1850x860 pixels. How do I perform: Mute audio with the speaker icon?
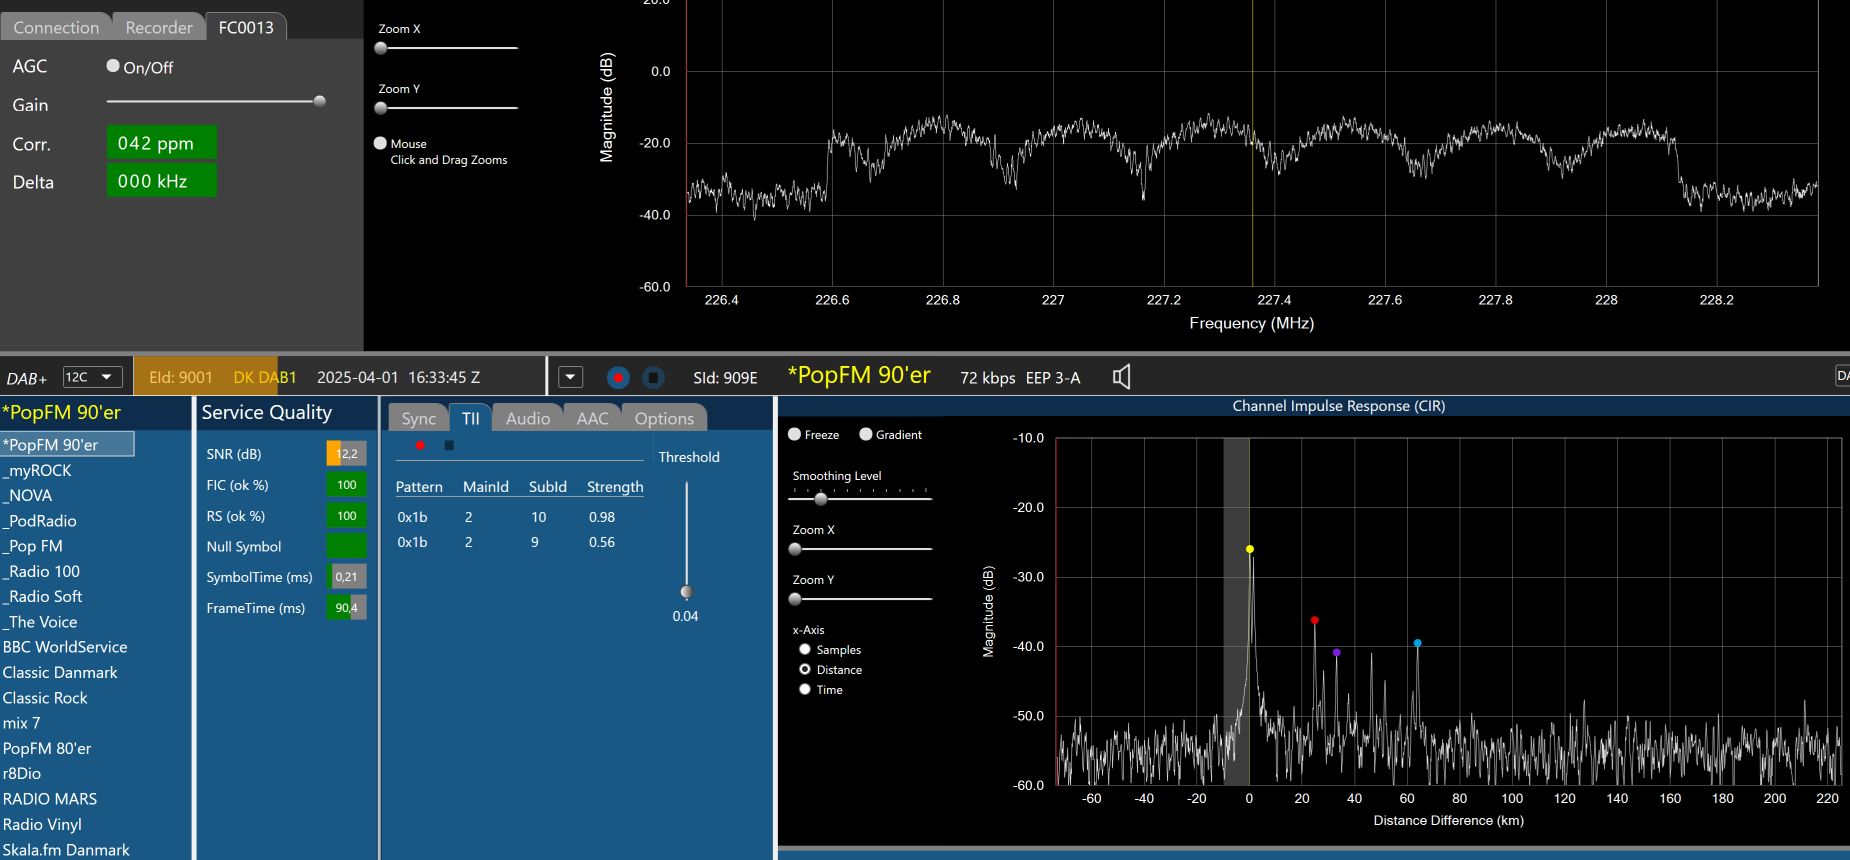click(1122, 377)
